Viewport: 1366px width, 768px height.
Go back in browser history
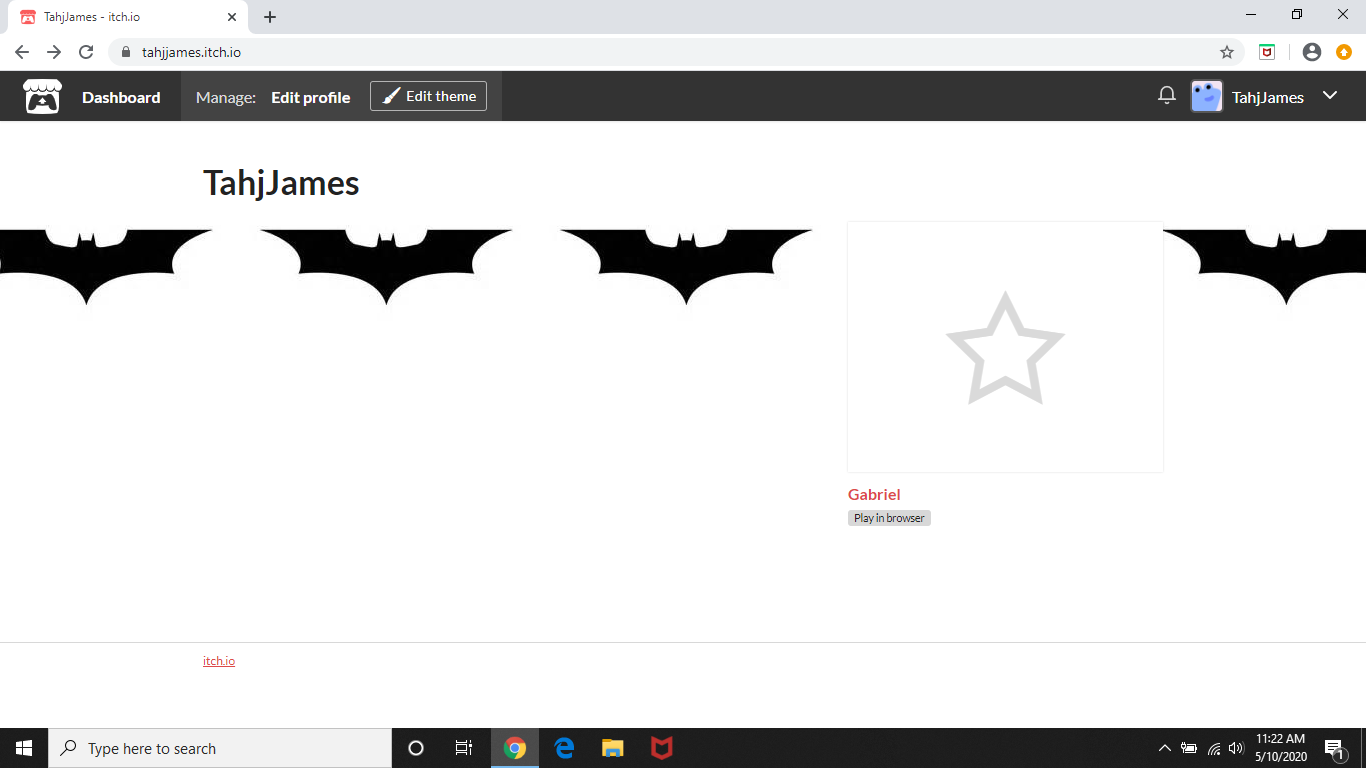point(22,52)
